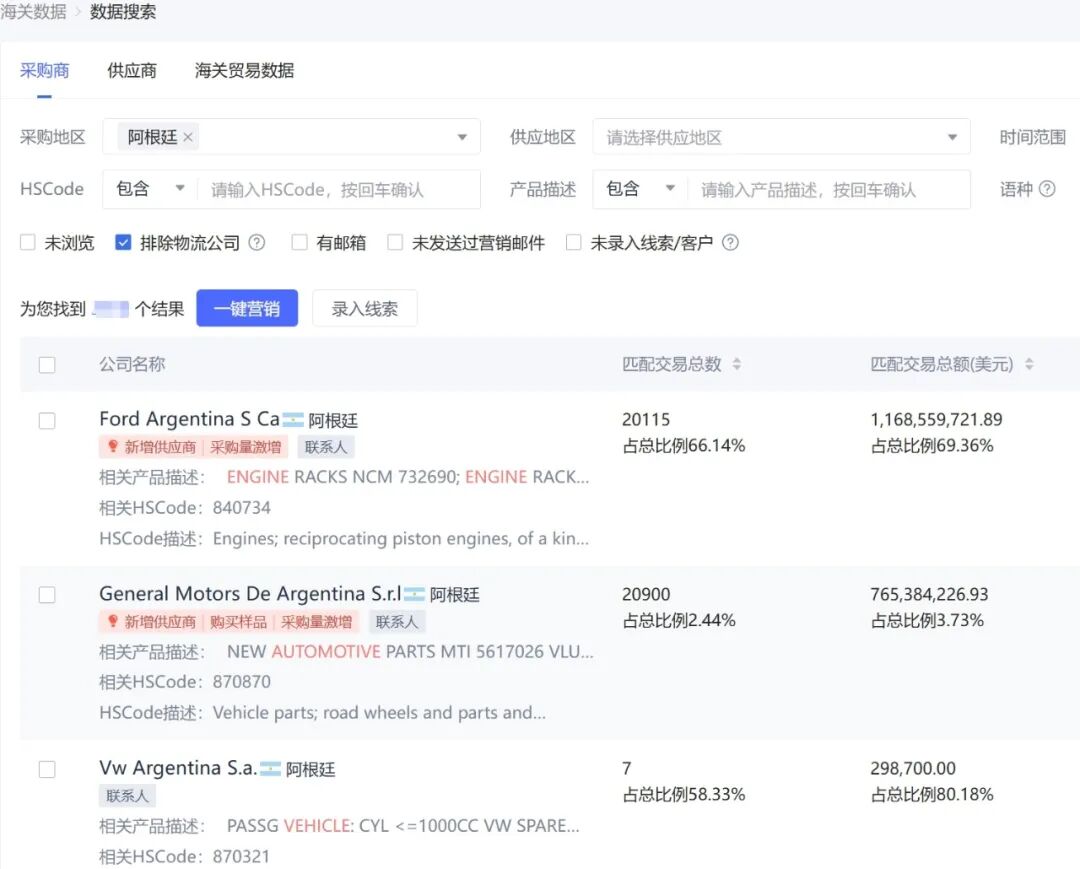
Task: Click 购买样品 tag on General Motors
Action: coord(238,622)
